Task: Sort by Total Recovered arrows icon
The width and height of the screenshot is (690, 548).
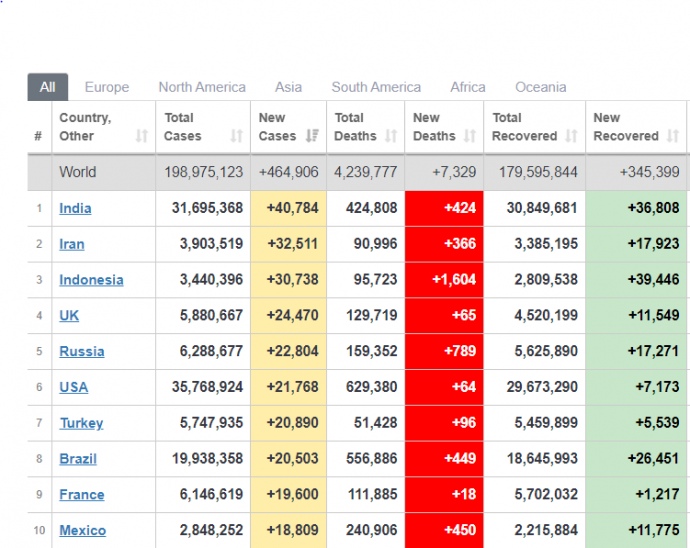Action: (x=571, y=136)
